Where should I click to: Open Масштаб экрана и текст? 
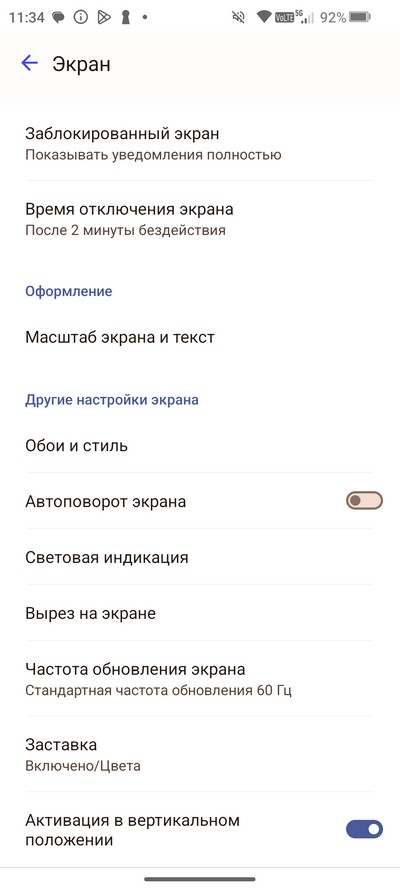[200, 337]
